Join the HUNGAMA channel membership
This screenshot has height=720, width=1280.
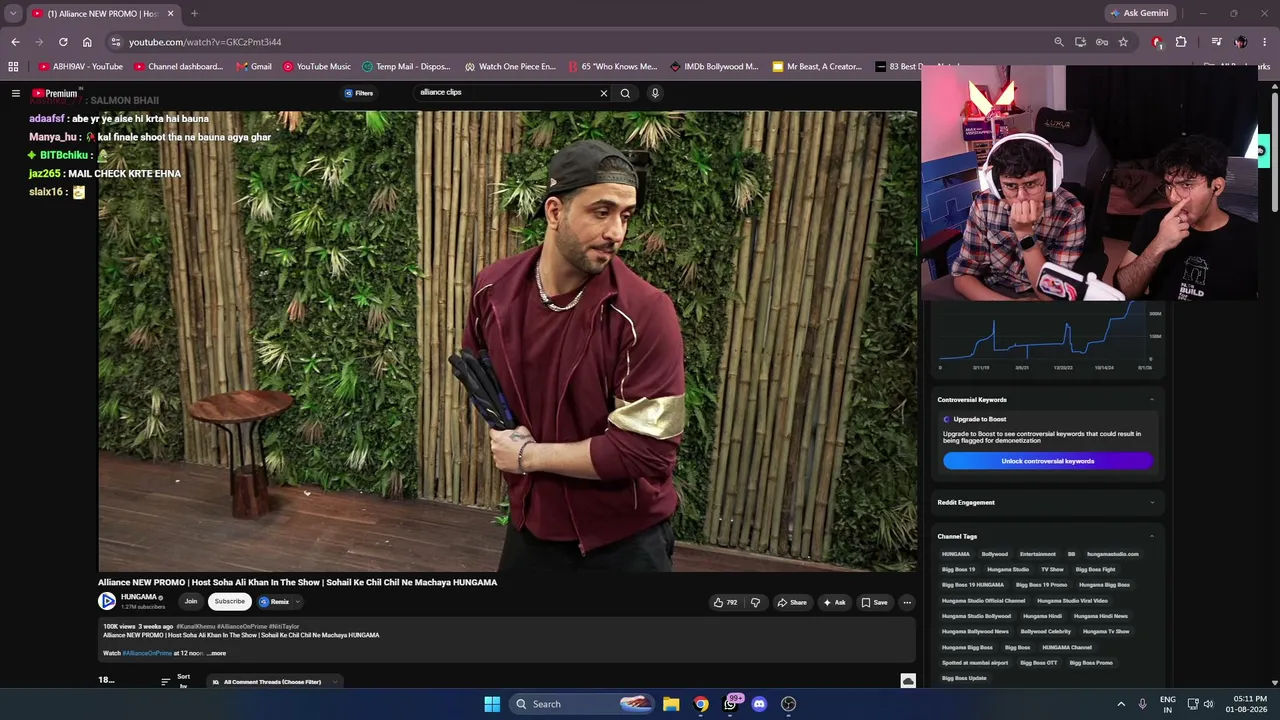190,601
